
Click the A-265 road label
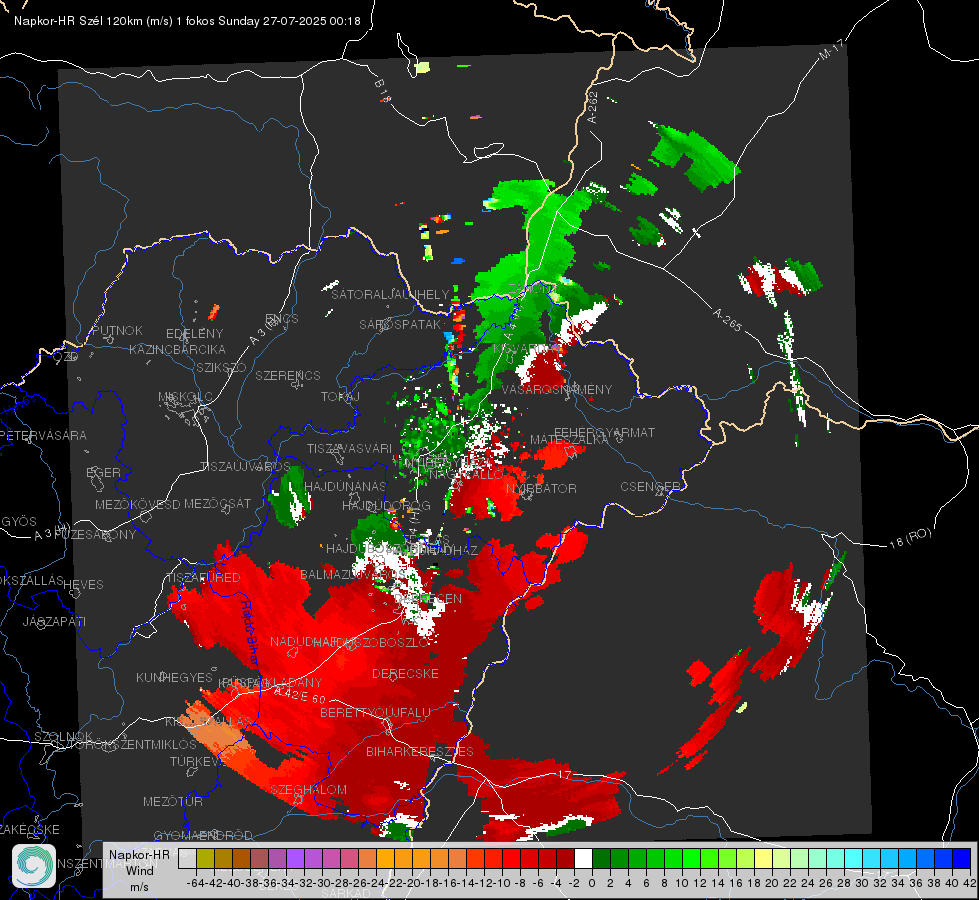(727, 320)
